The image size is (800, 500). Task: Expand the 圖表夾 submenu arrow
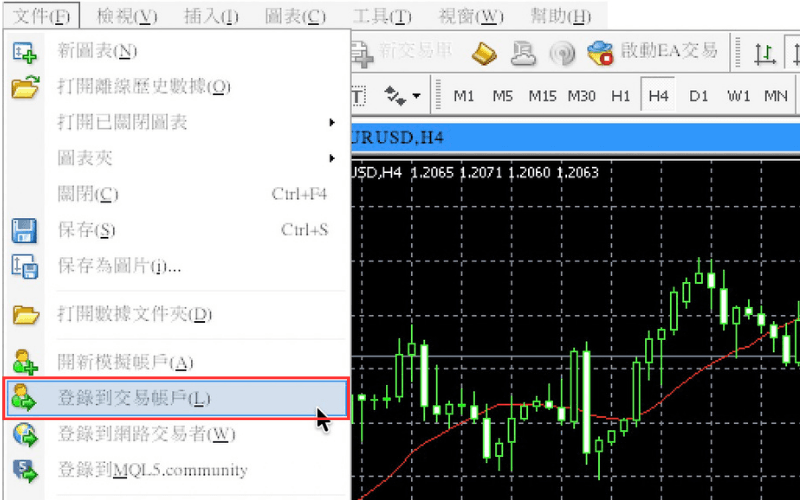(332, 158)
